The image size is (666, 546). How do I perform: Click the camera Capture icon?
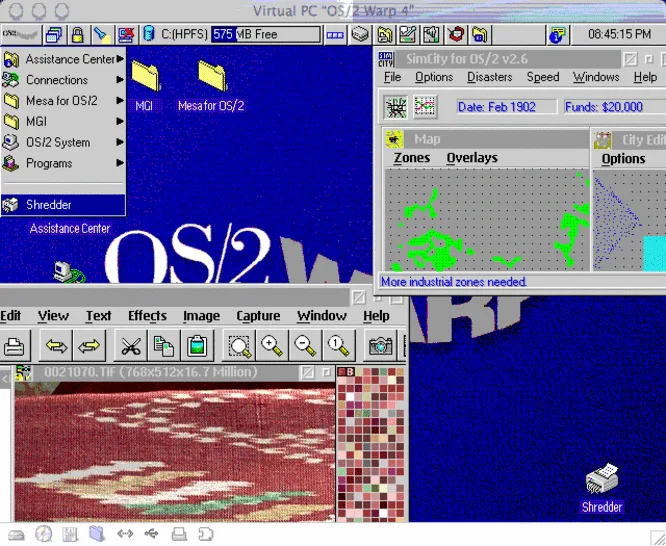[x=381, y=346]
